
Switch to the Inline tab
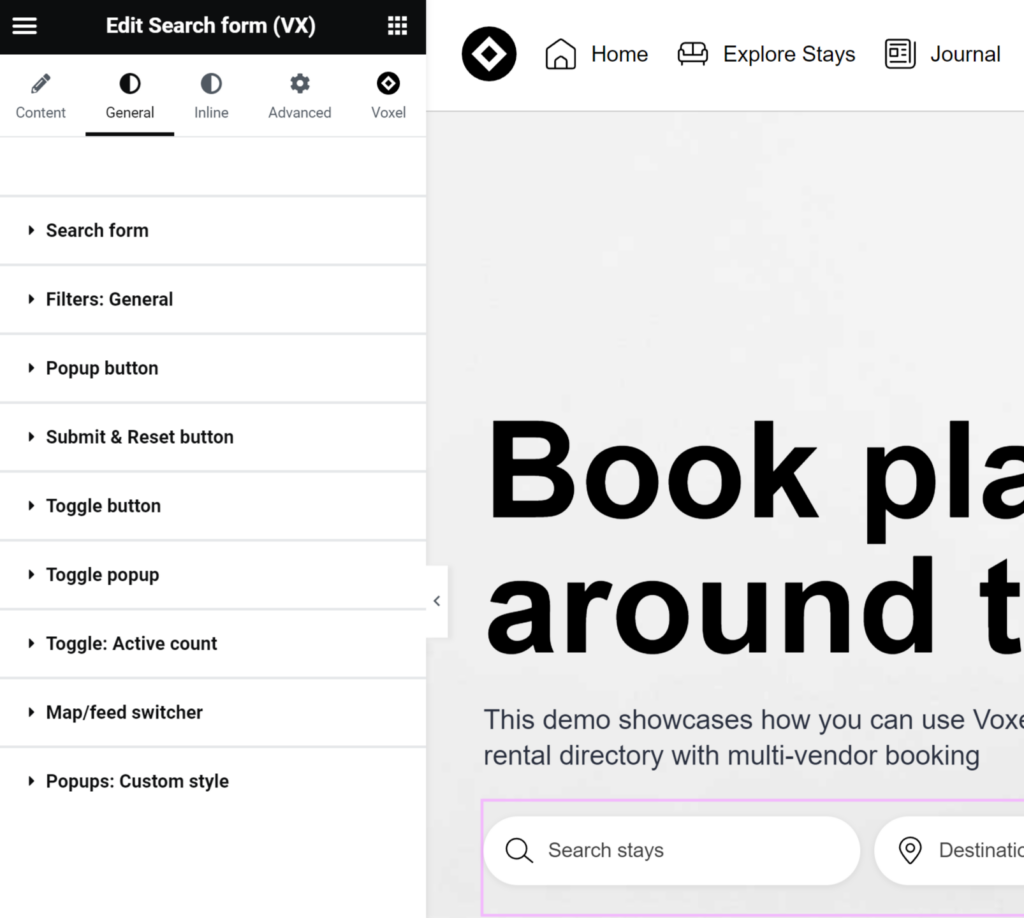tap(211, 96)
